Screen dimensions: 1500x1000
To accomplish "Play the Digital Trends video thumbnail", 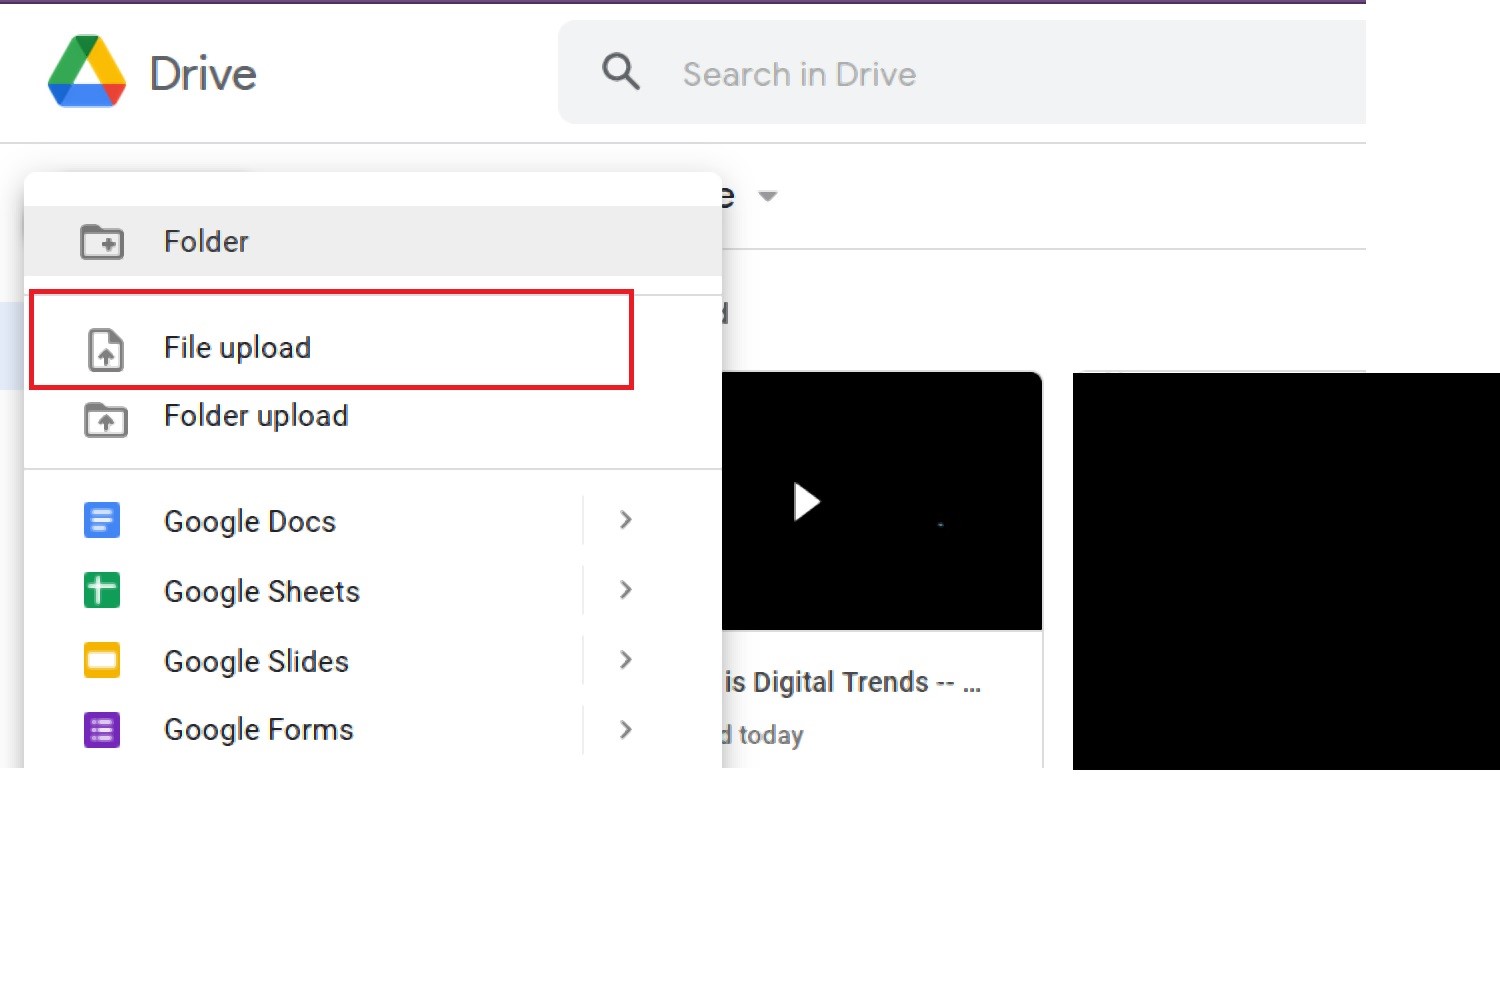I will [881, 501].
